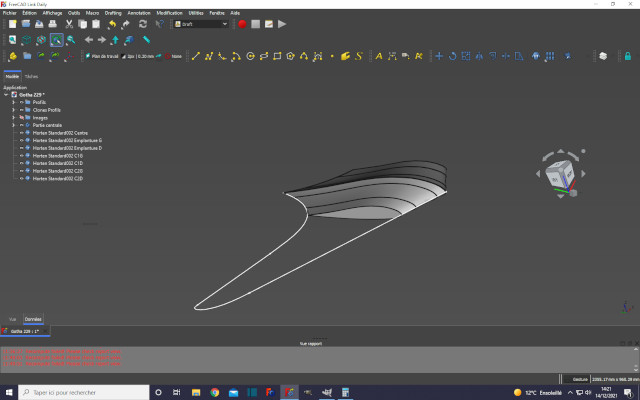The height and width of the screenshot is (400, 640).
Task: Click the Go to linked object up arrow
Action: coord(116,40)
